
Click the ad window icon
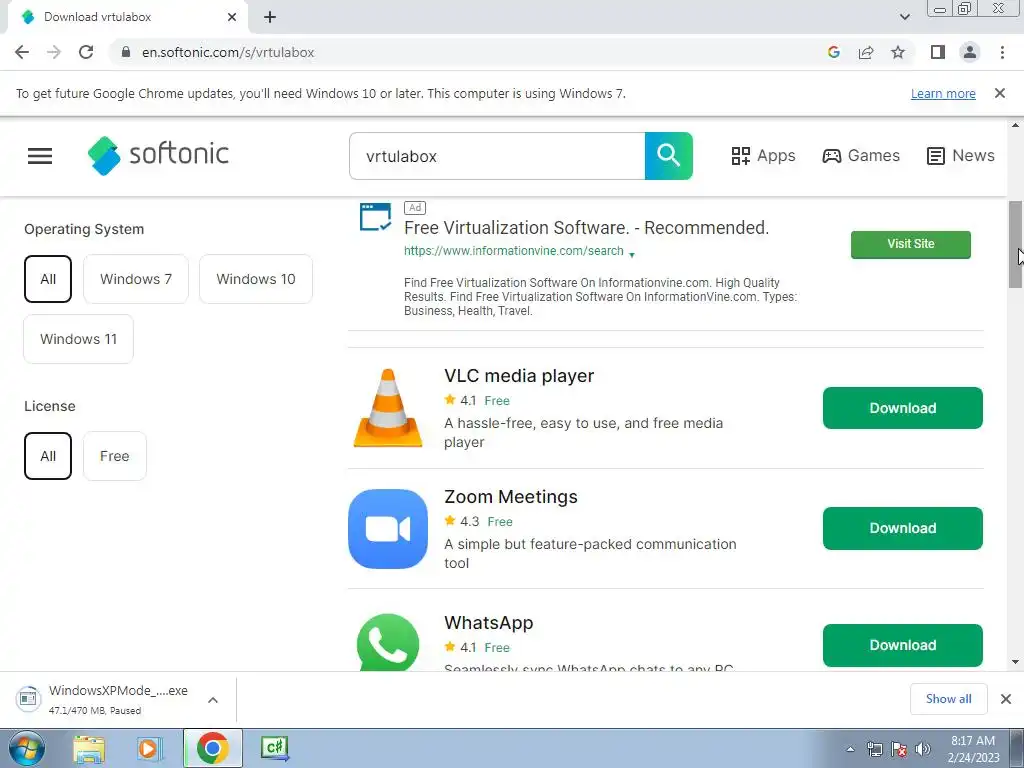[376, 217]
